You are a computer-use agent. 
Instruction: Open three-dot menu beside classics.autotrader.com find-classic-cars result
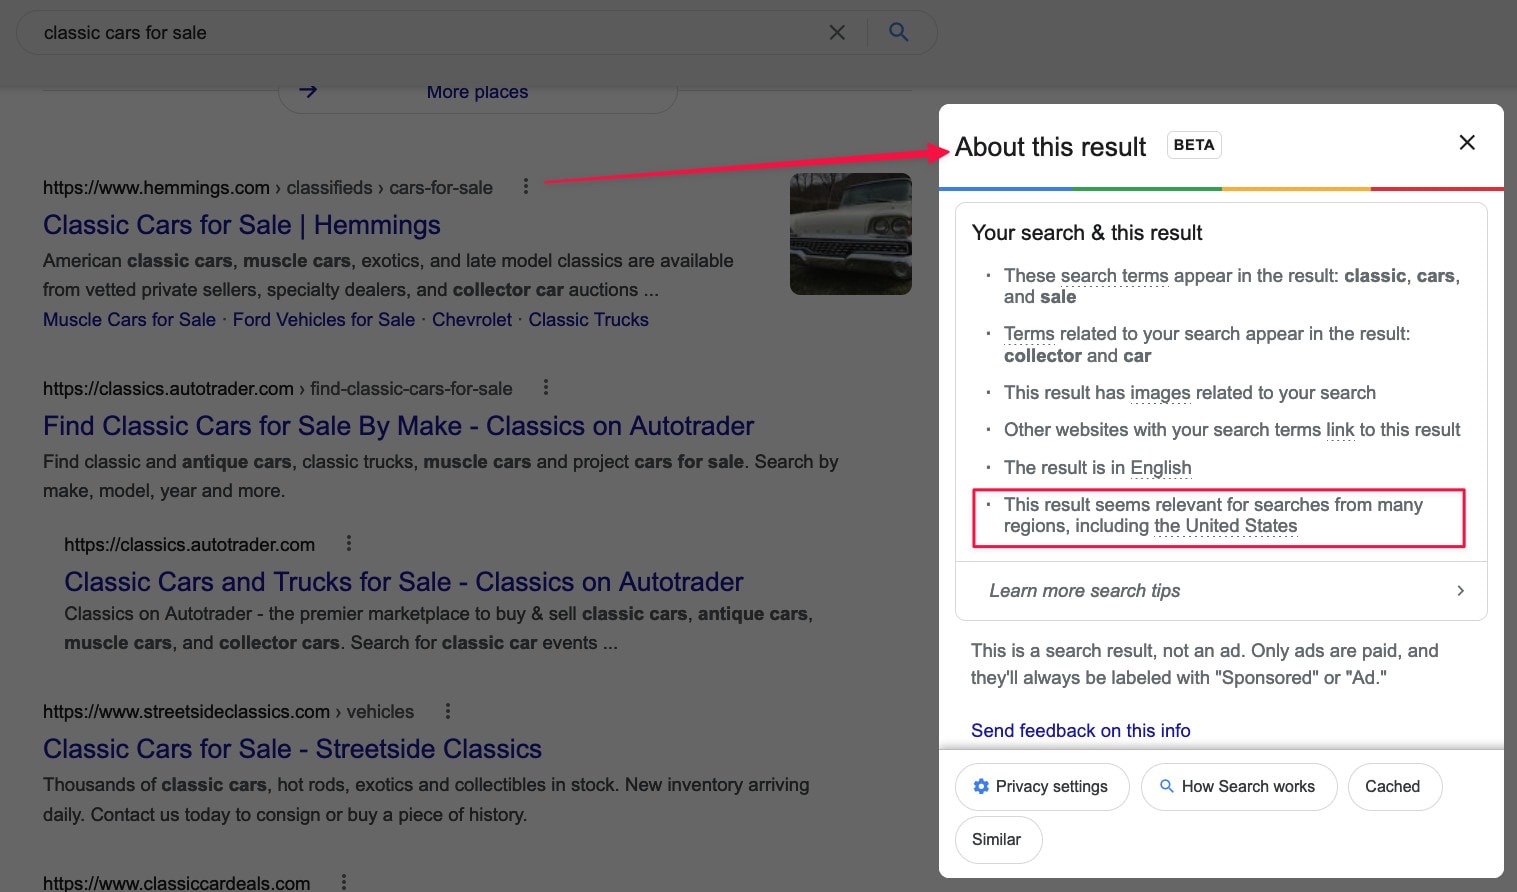coord(545,387)
